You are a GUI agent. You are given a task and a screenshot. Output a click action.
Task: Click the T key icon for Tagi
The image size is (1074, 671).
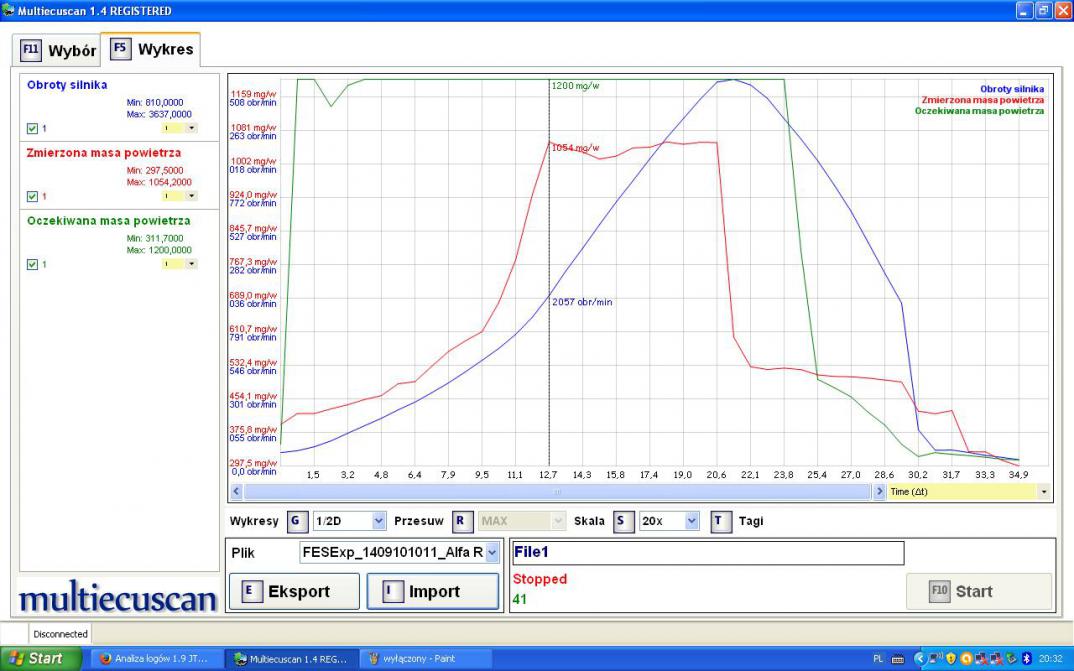click(x=721, y=521)
